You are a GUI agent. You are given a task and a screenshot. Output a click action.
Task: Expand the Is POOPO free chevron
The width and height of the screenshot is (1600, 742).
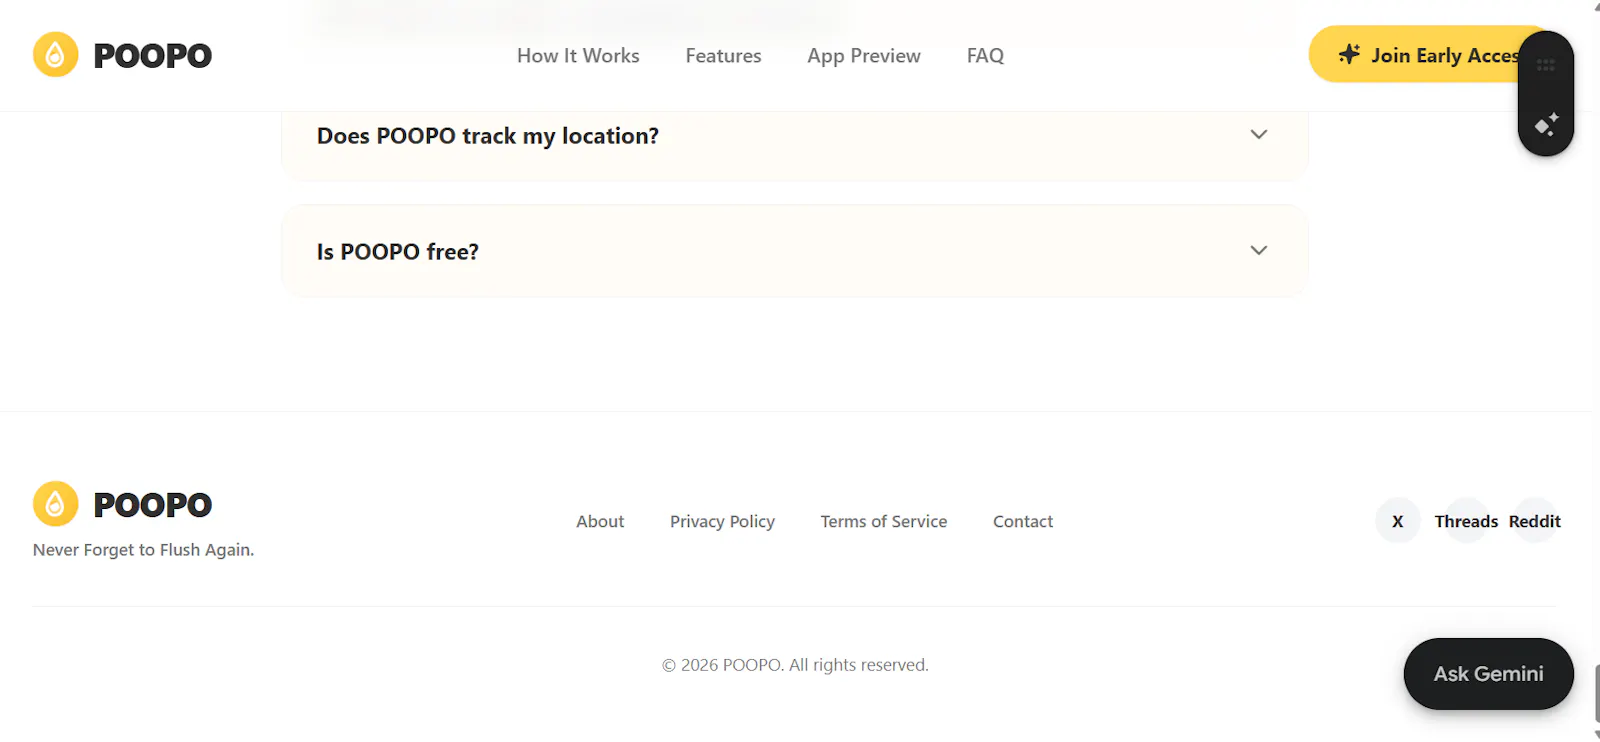(x=1259, y=251)
